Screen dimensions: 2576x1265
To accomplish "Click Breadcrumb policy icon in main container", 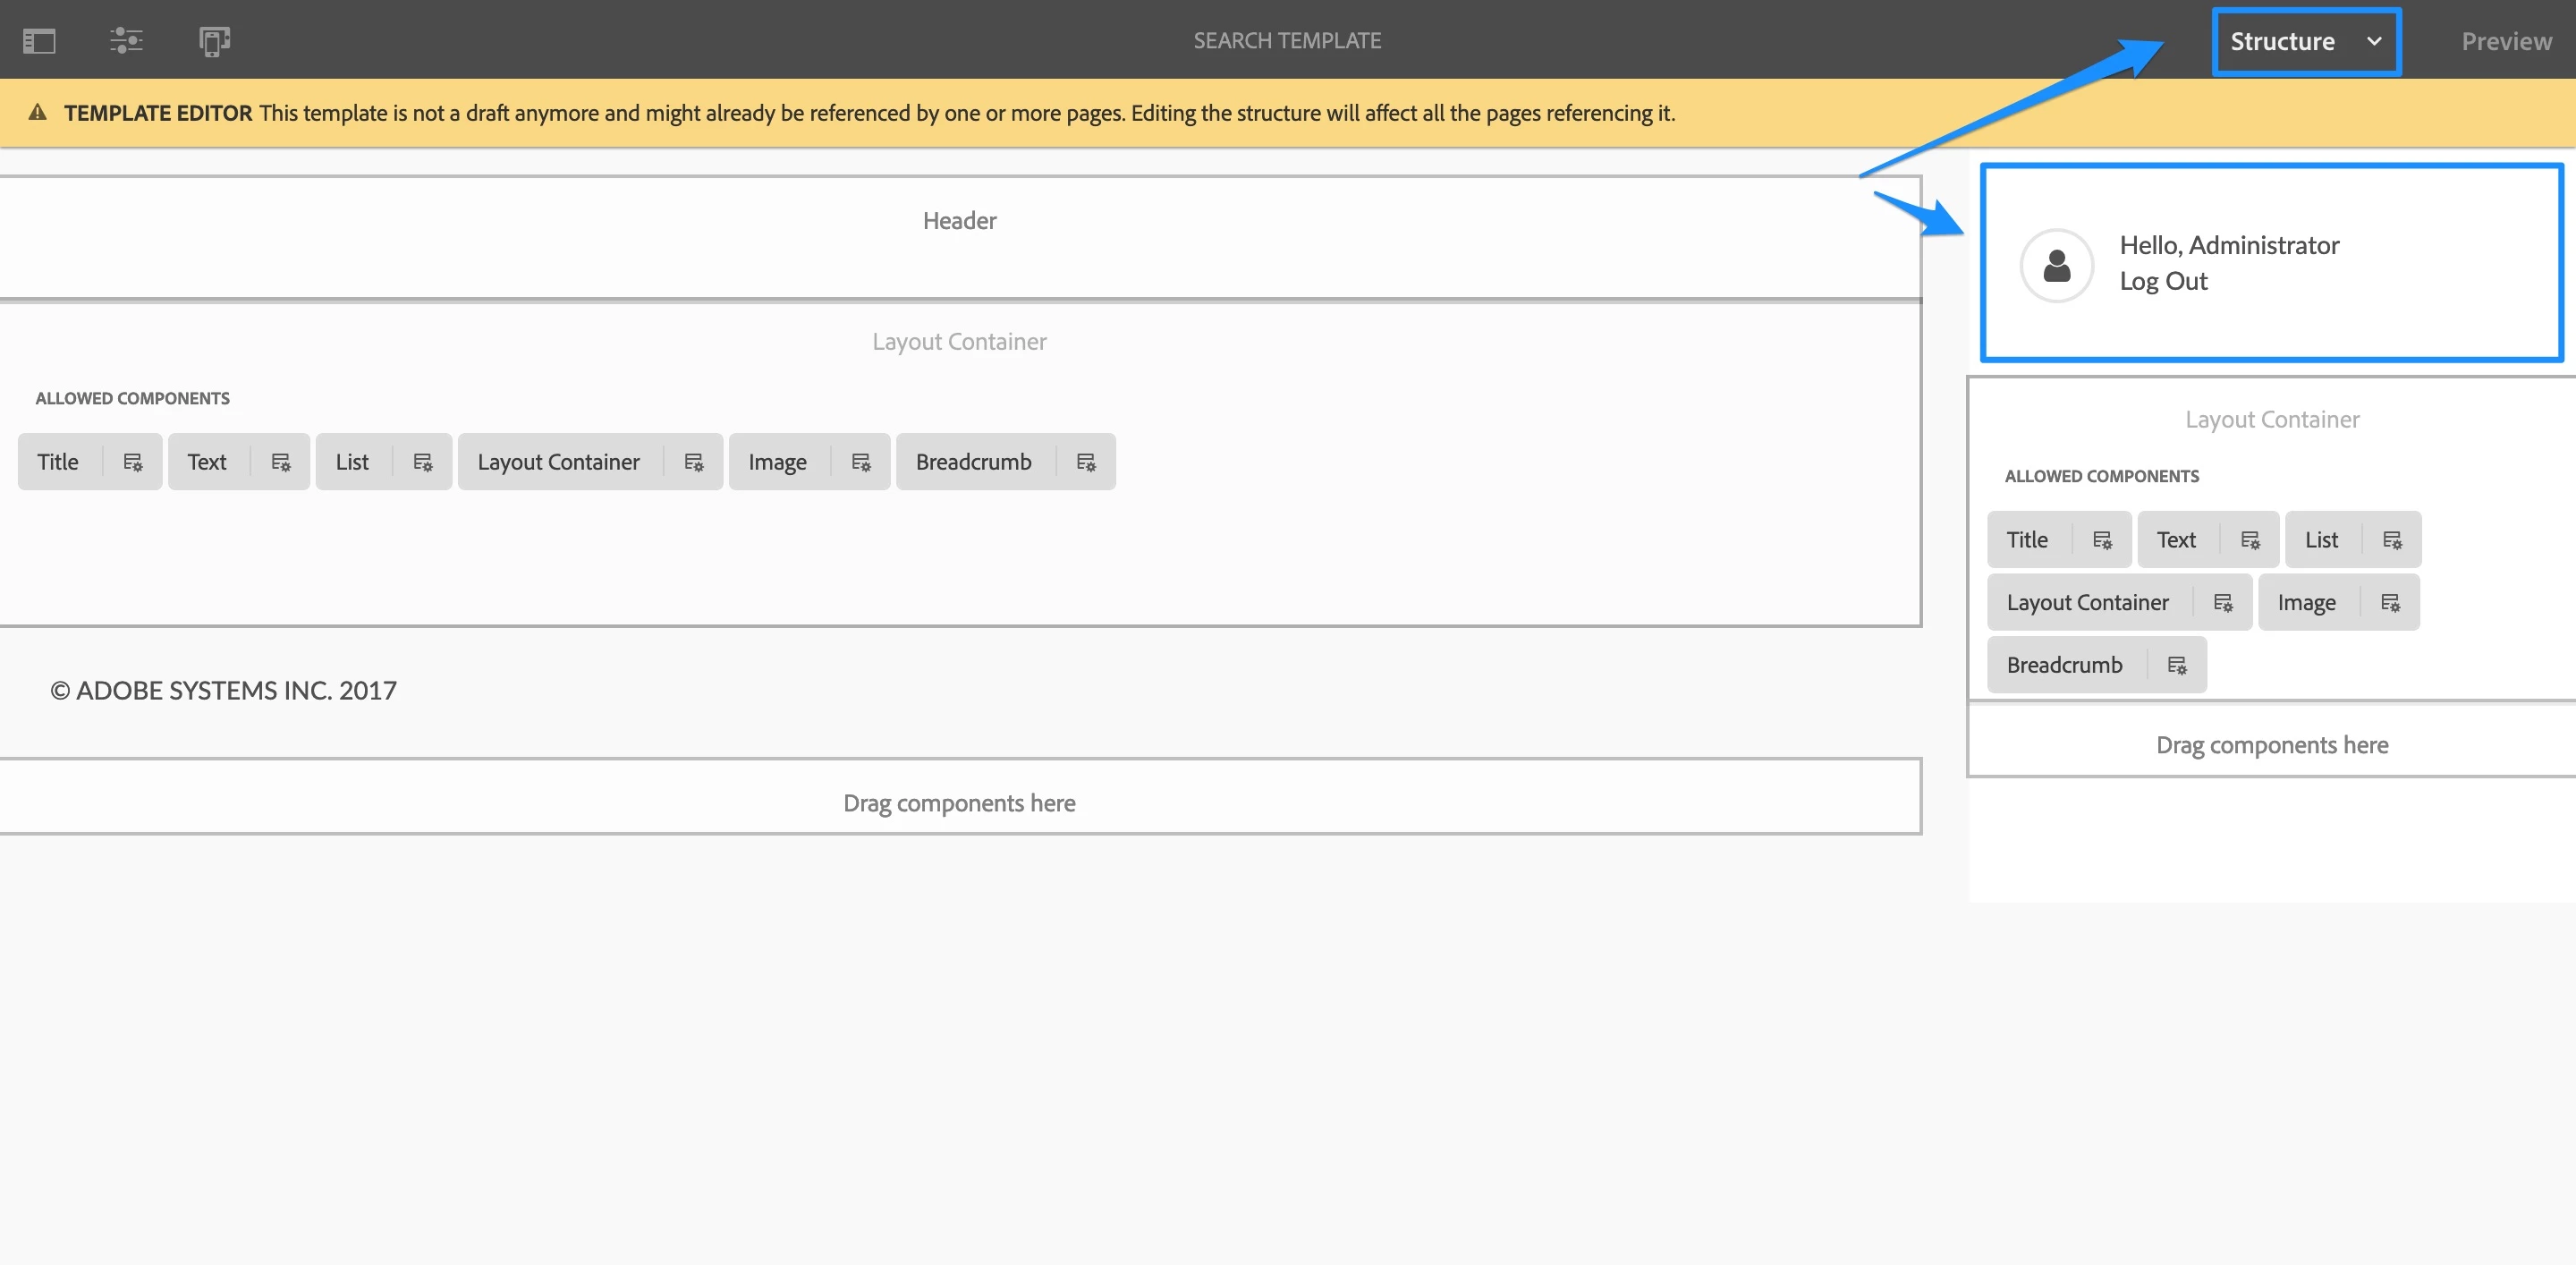I will point(1086,462).
